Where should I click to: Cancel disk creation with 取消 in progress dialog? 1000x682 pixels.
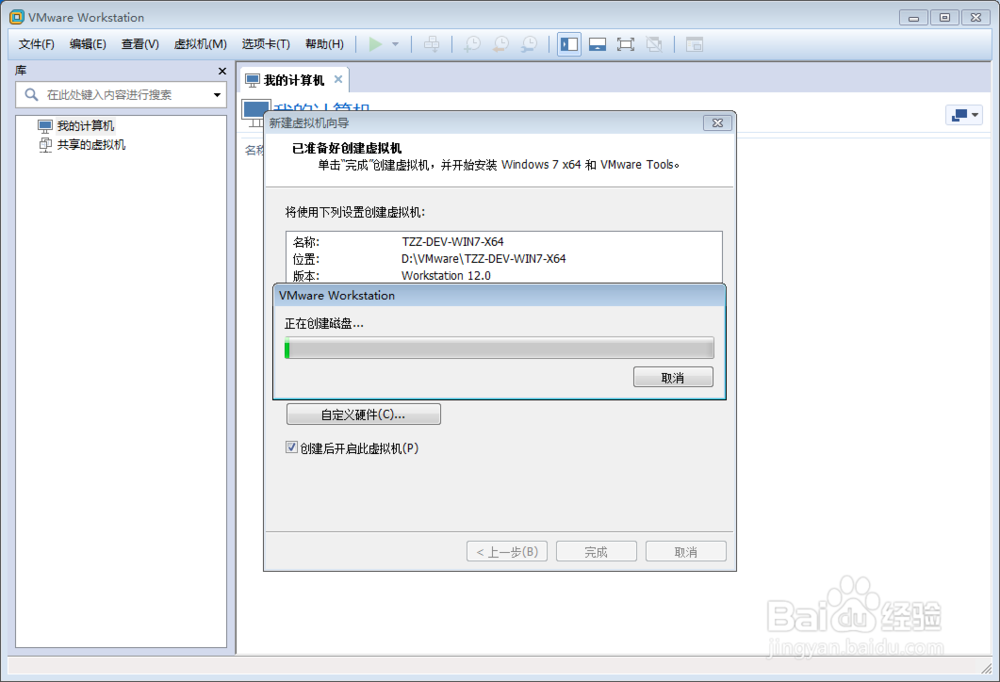[x=673, y=377]
